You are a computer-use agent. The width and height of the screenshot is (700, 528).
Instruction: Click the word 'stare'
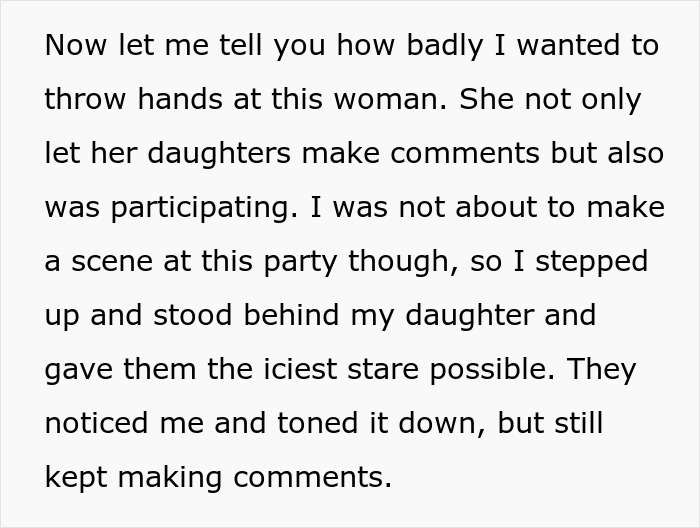pyautogui.click(x=376, y=371)
